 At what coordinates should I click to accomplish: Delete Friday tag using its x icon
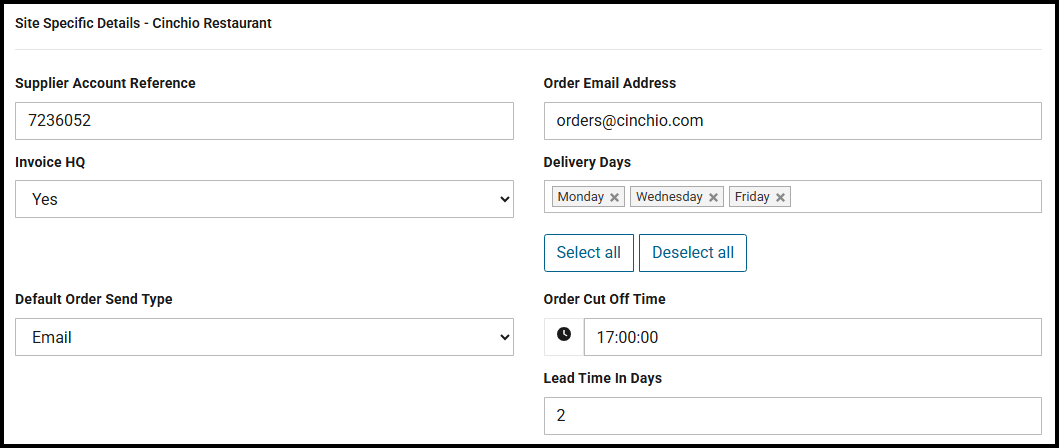pyautogui.click(x=780, y=197)
